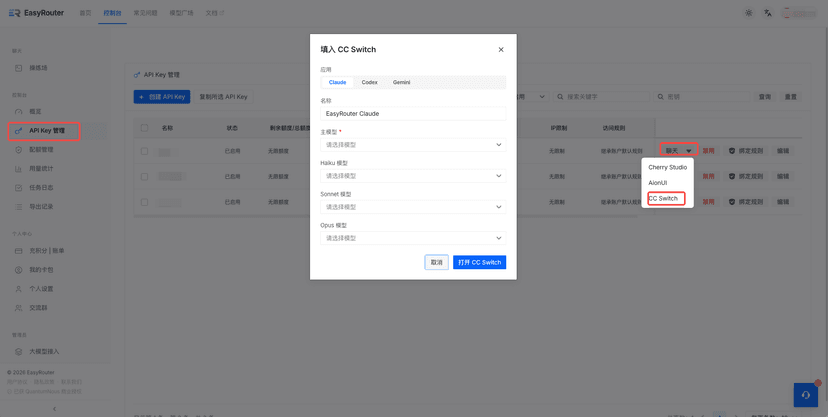Open the 主模型 model dropdown

413,145
